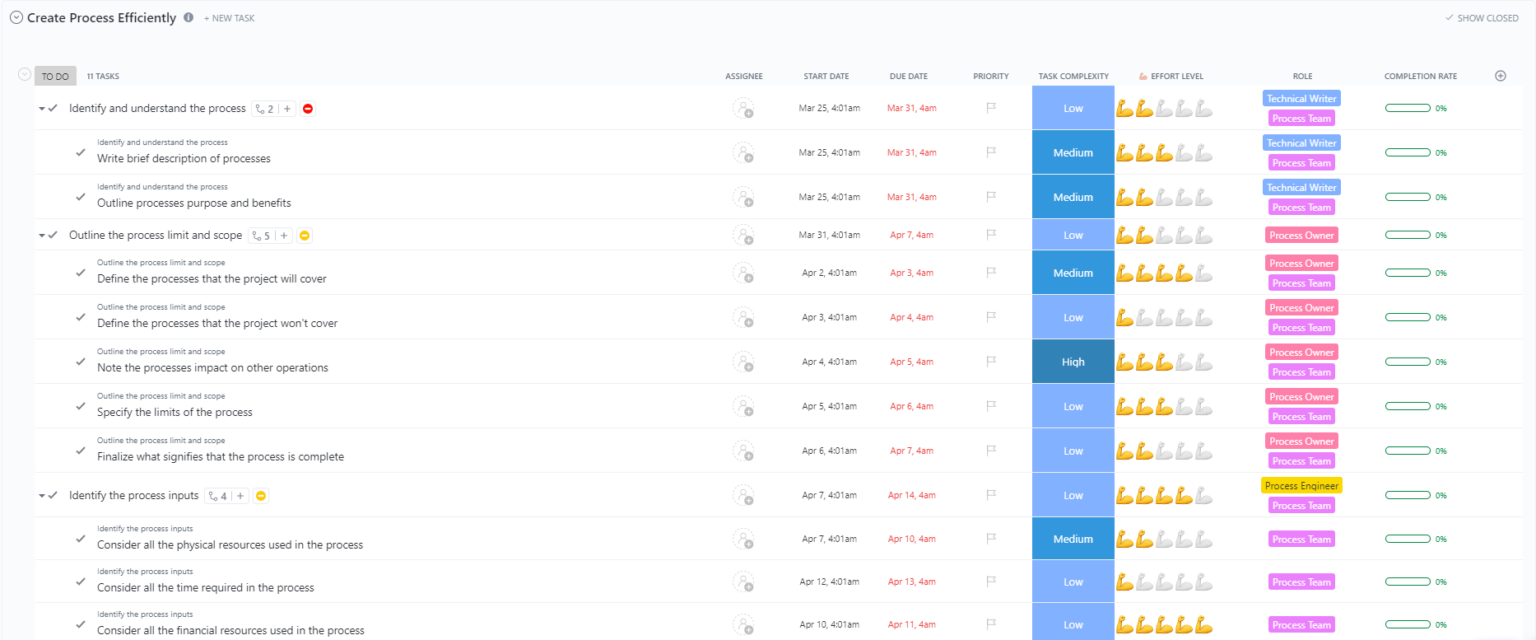Check off Define processes project won't cover
This screenshot has height=640, width=1536.
(81, 317)
